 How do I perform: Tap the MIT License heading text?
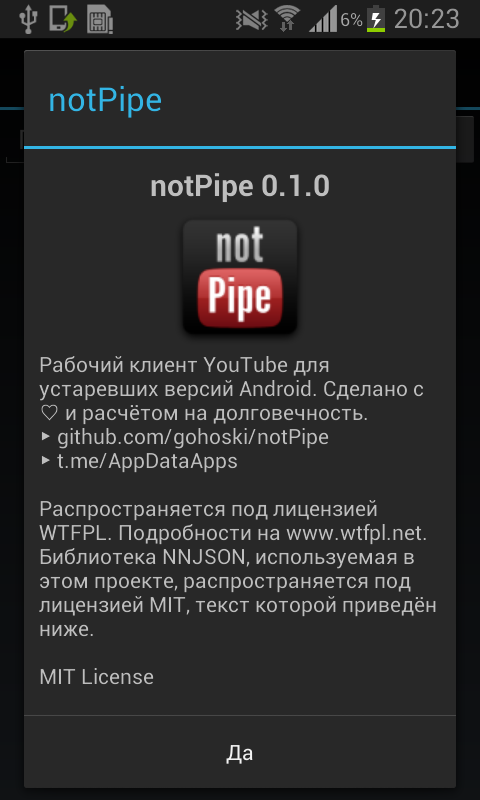pyautogui.click(x=96, y=677)
